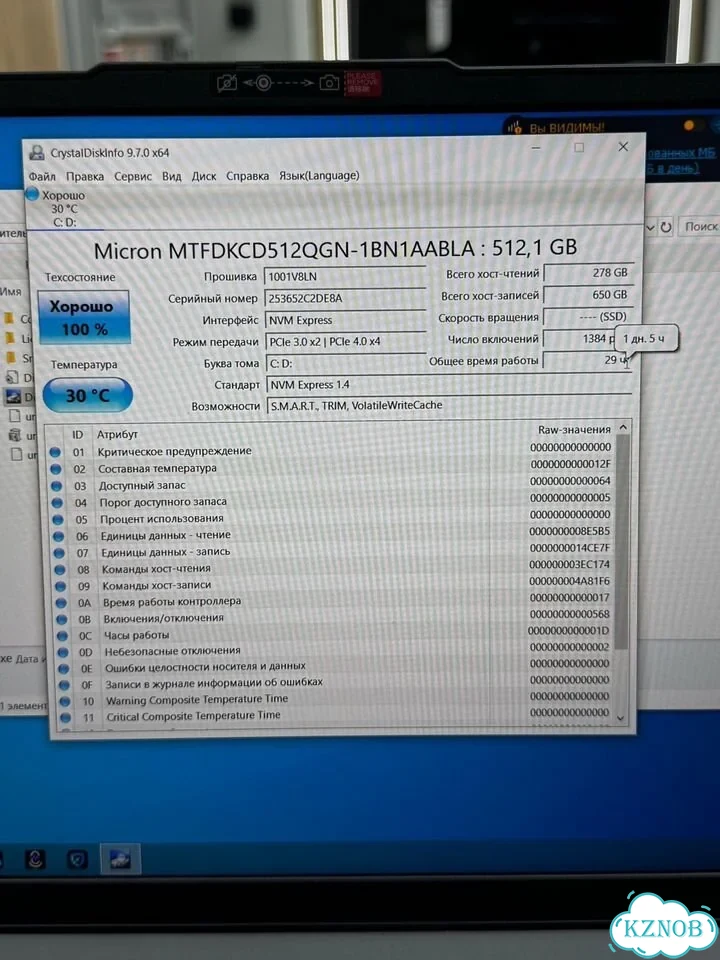Open address dropdown arrow in Explorer window
The height and width of the screenshot is (960, 720).
pyautogui.click(x=650, y=227)
